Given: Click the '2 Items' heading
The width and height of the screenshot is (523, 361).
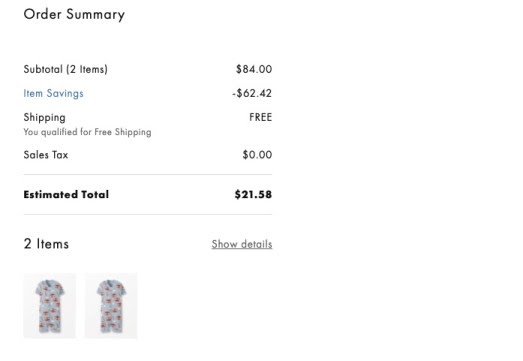Looking at the screenshot, I should click(46, 244).
